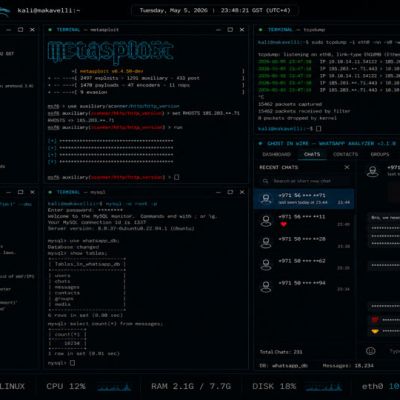Maximize the metasploit terminal window
Screen dimensions: 400x400
(230, 30)
